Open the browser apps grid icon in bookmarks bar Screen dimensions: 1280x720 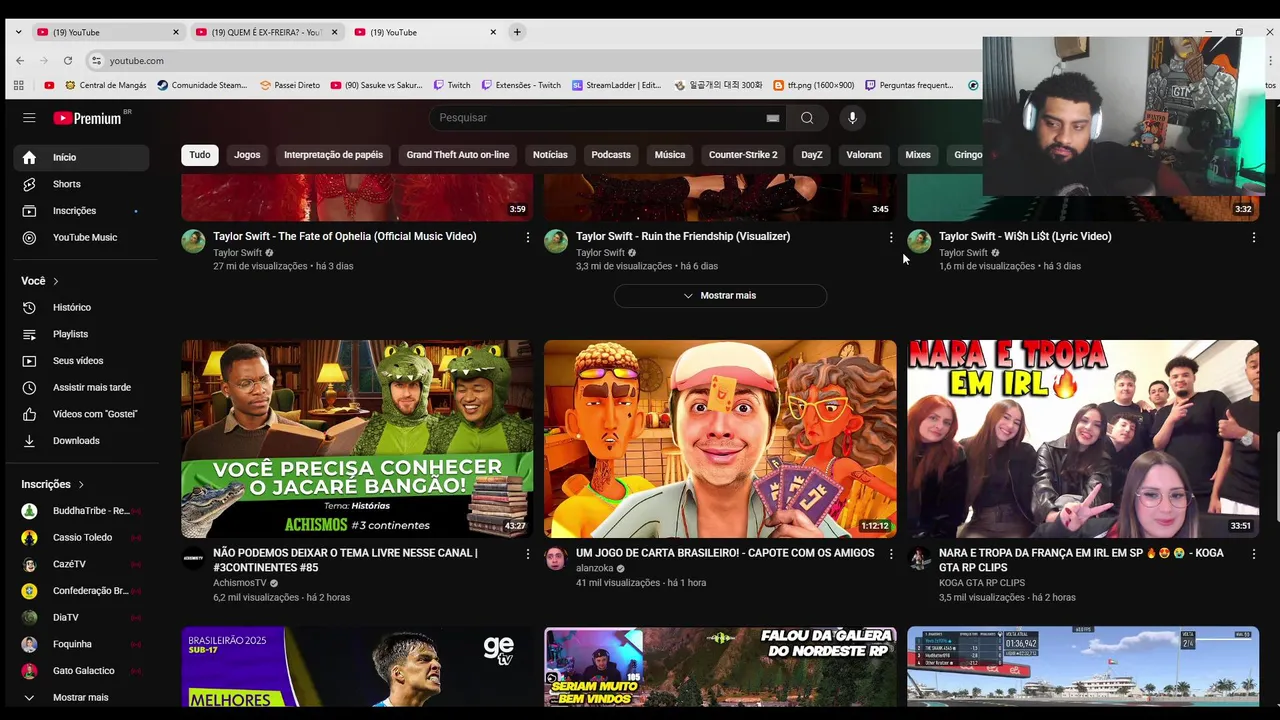pos(19,85)
